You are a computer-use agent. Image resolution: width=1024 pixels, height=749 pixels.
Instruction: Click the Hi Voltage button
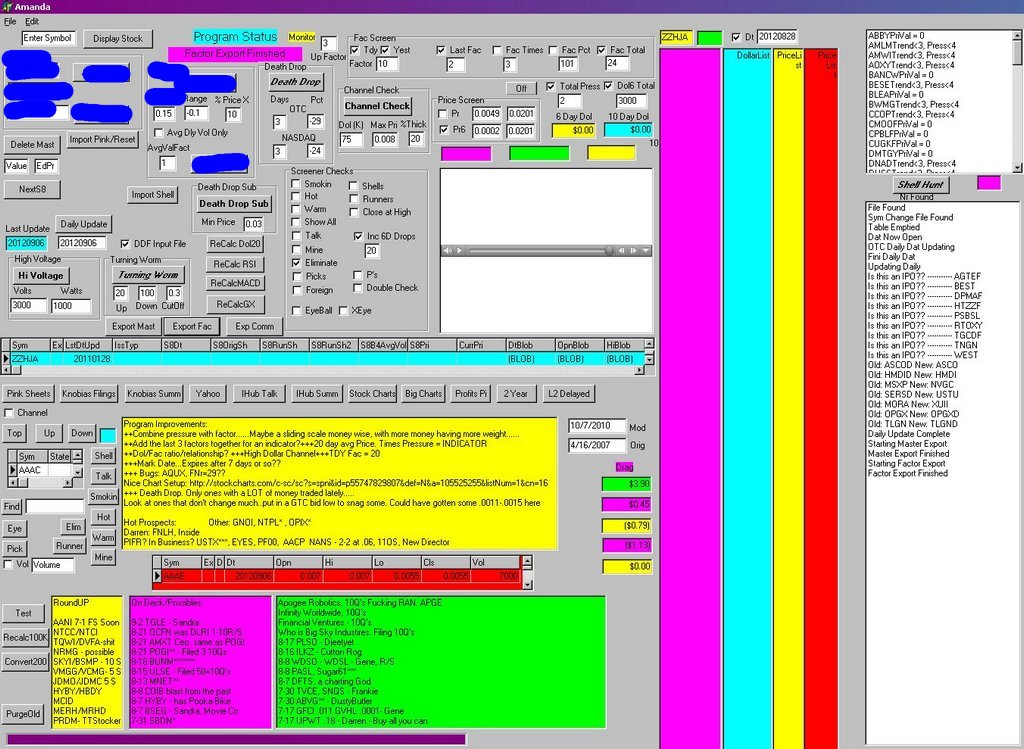(40, 276)
